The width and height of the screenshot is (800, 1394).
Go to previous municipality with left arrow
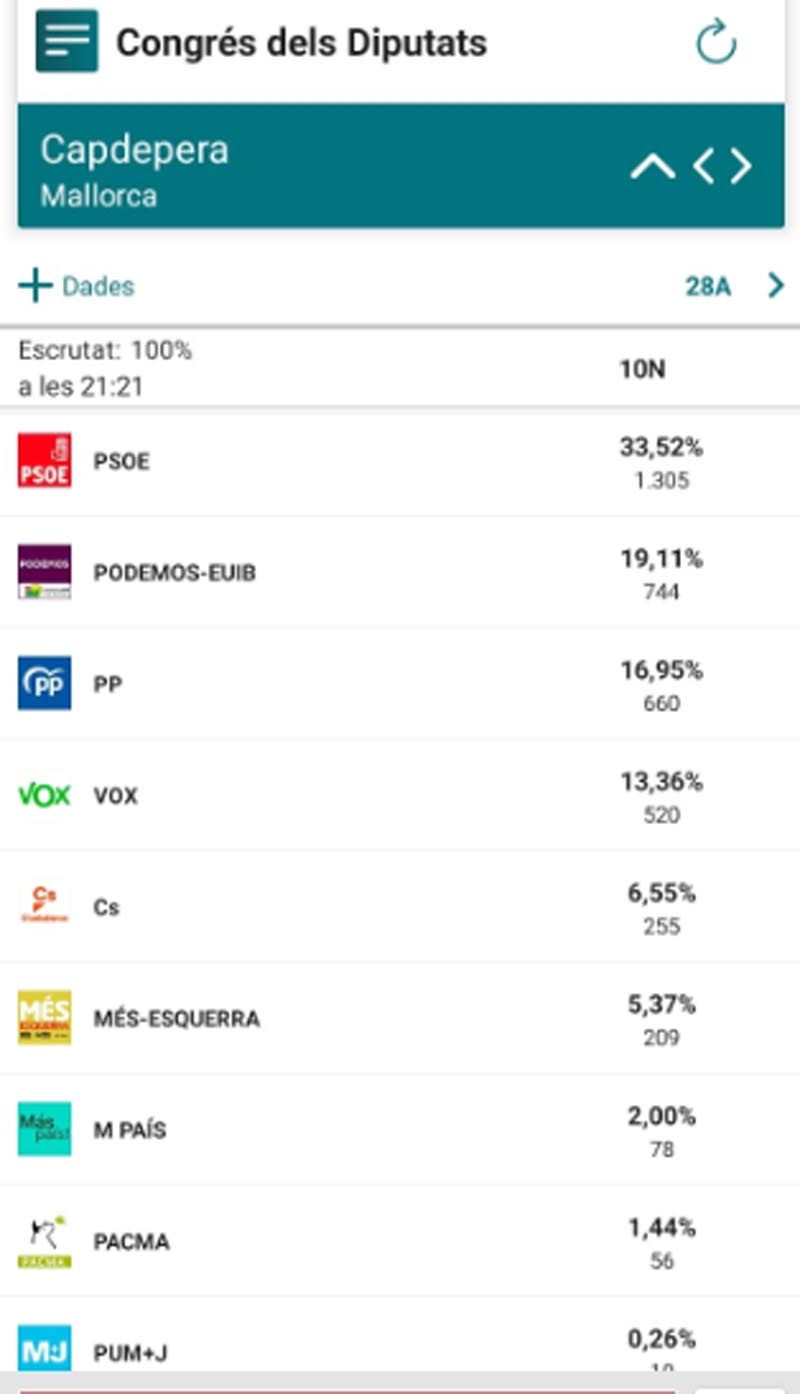(x=705, y=167)
